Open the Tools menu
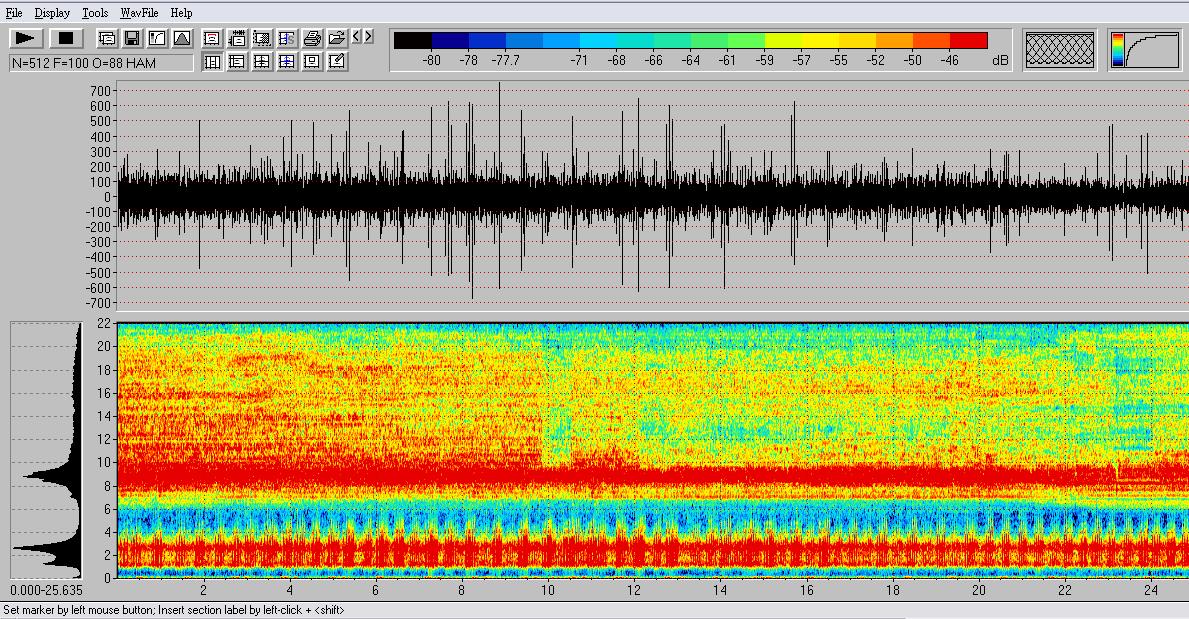The width and height of the screenshot is (1189, 619). [95, 13]
